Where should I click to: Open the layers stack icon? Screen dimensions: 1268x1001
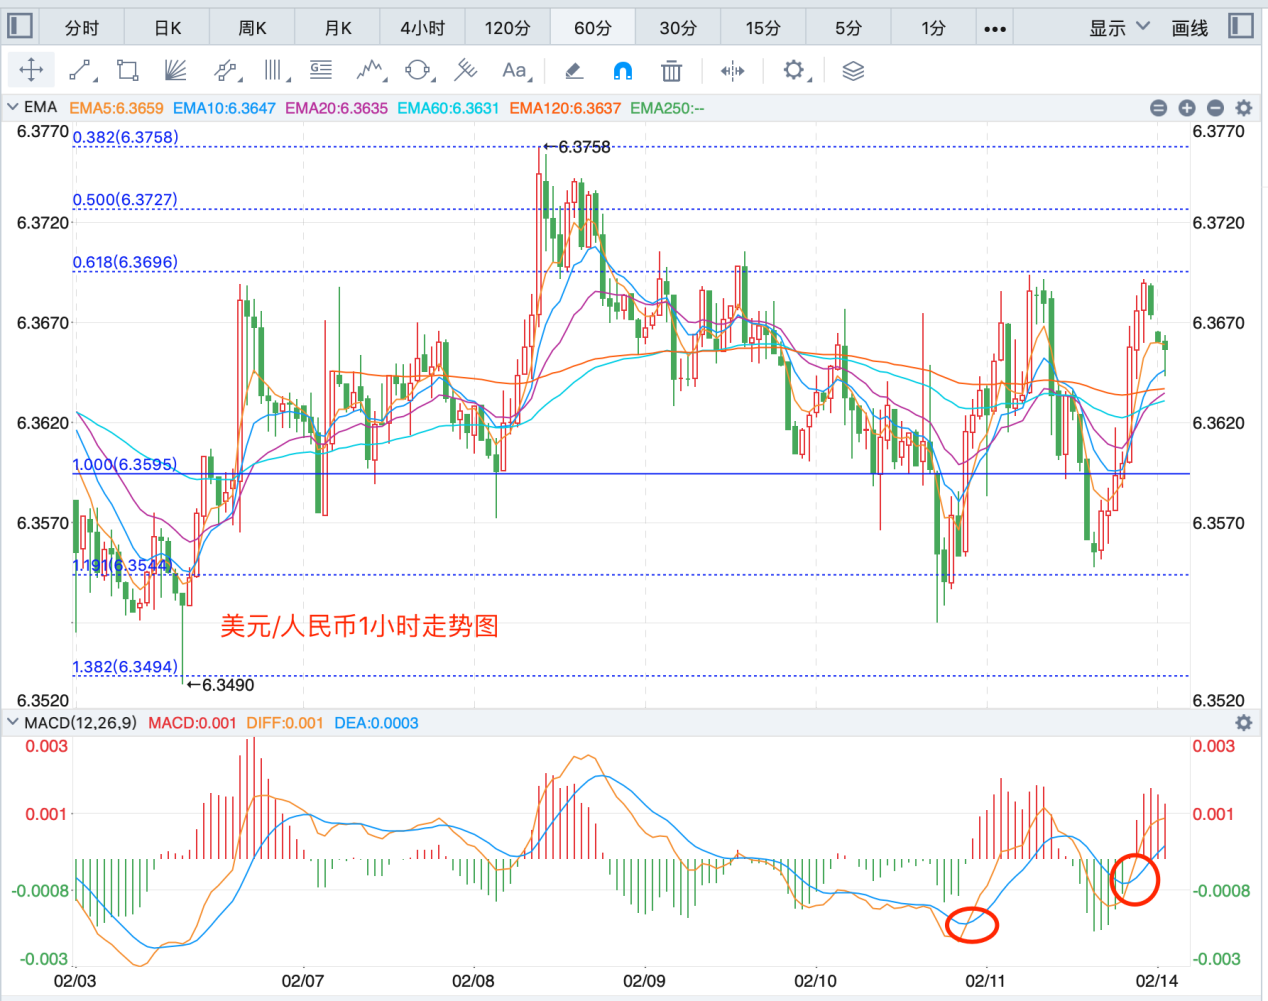[x=853, y=70]
